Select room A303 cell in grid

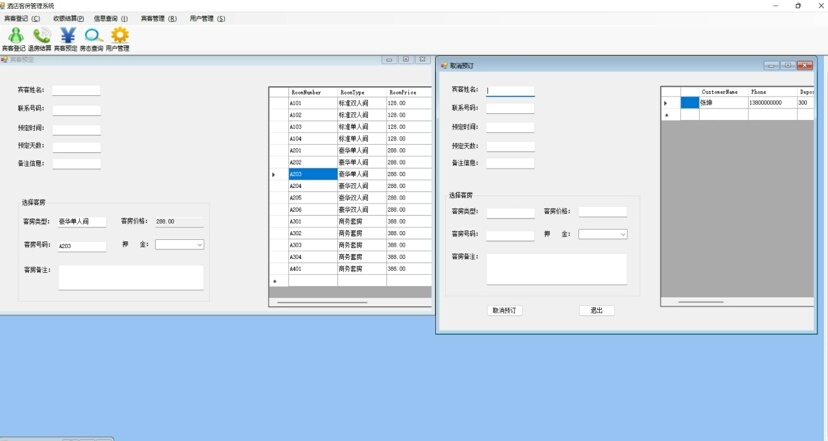pos(313,245)
